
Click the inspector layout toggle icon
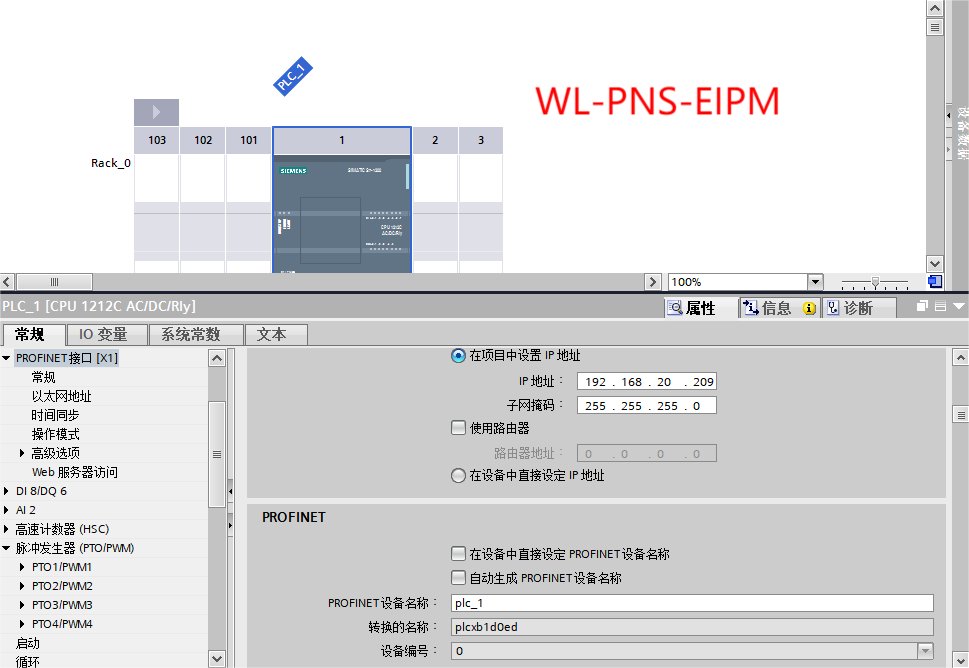pyautogui.click(x=941, y=306)
